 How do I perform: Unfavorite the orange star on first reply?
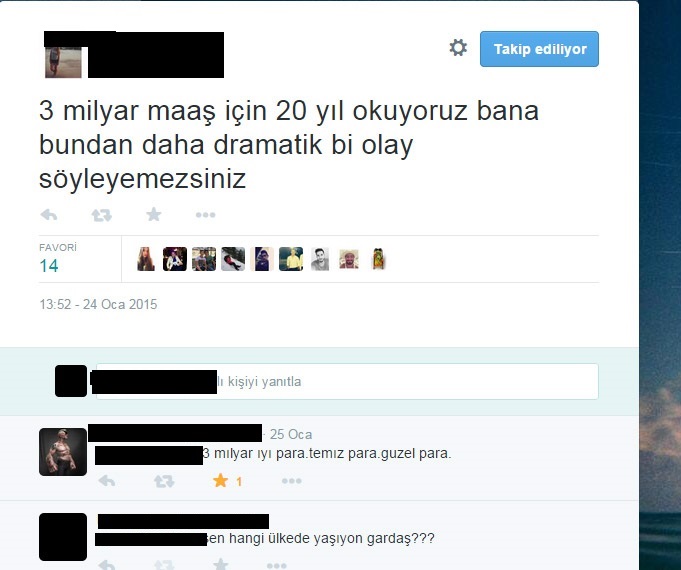tap(221, 481)
